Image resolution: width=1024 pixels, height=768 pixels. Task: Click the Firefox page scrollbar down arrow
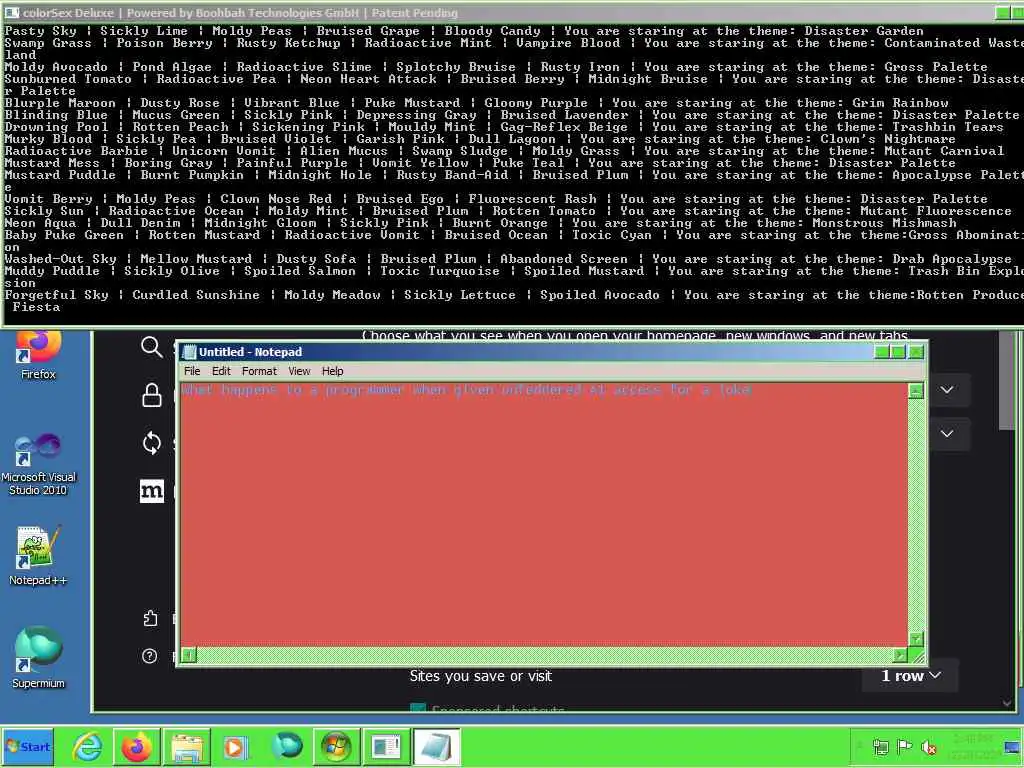(1006, 703)
